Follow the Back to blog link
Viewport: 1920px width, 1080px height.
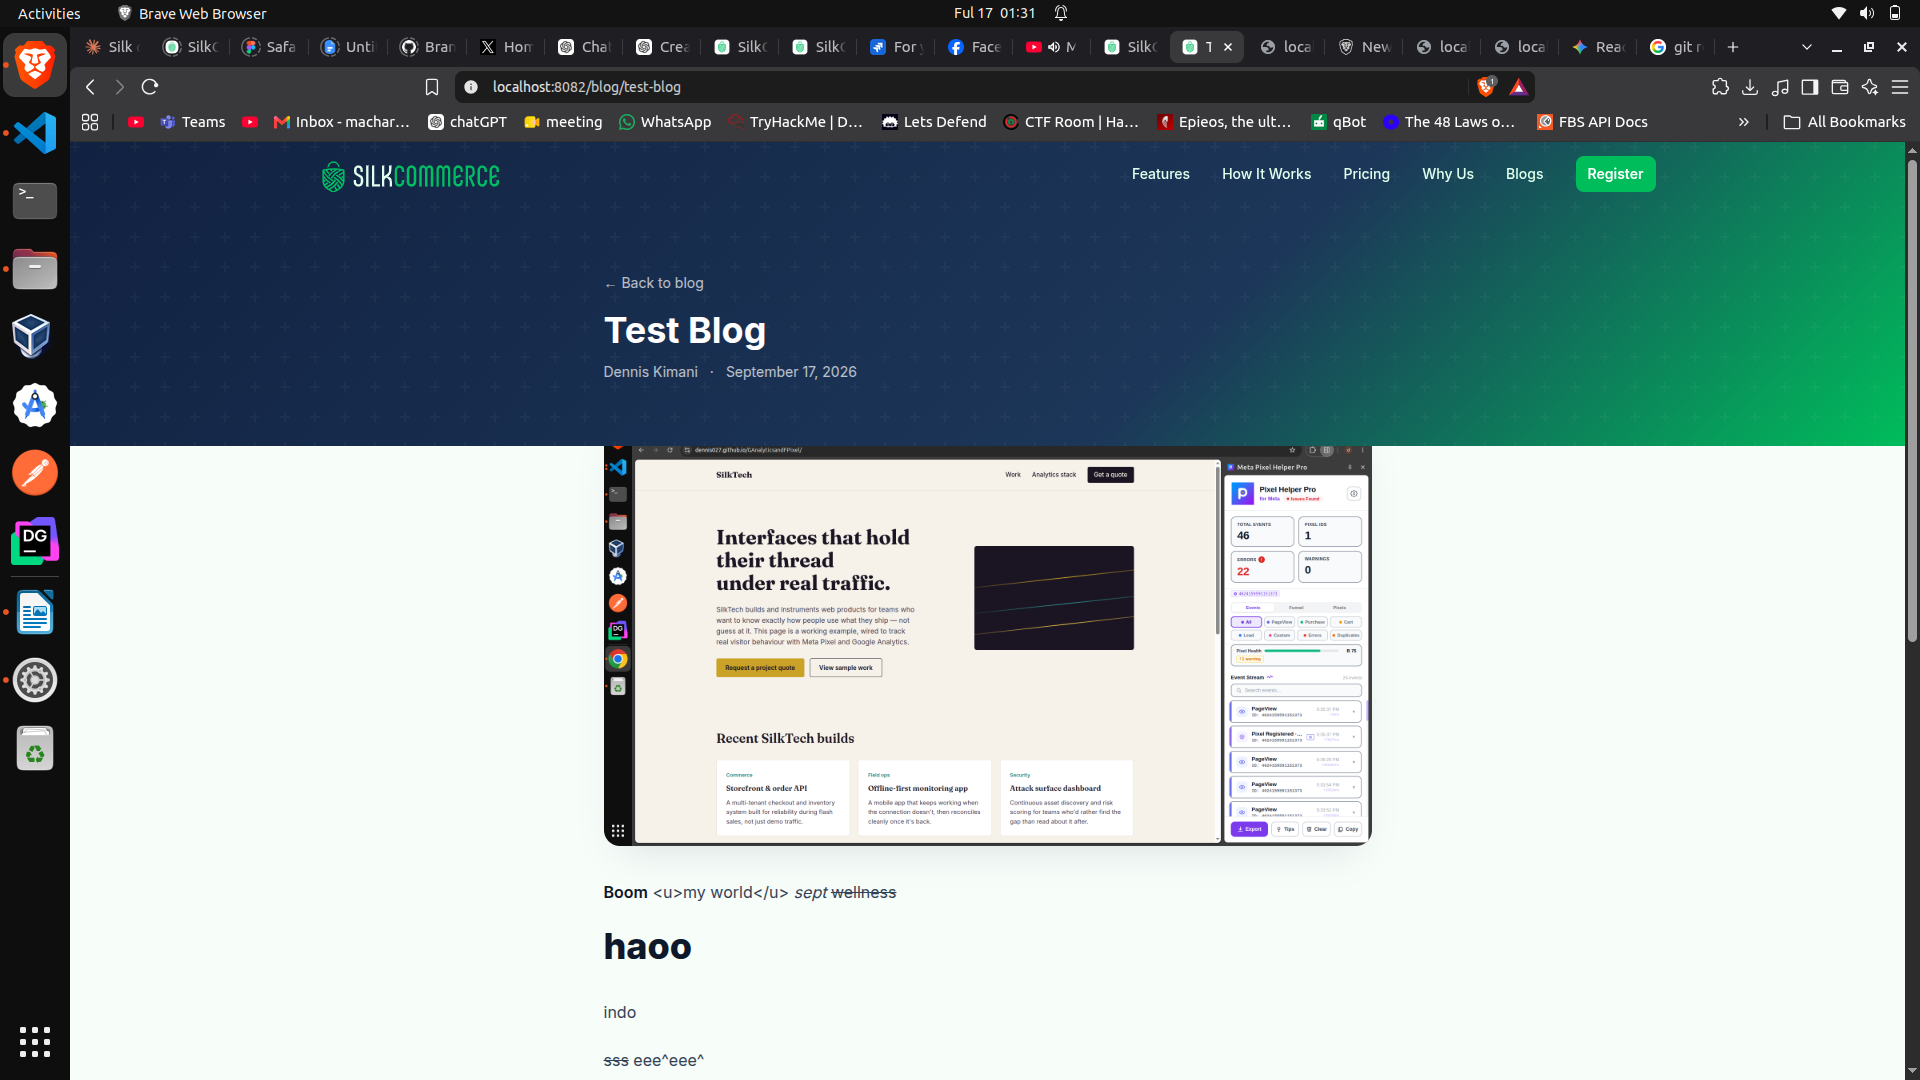(x=653, y=283)
